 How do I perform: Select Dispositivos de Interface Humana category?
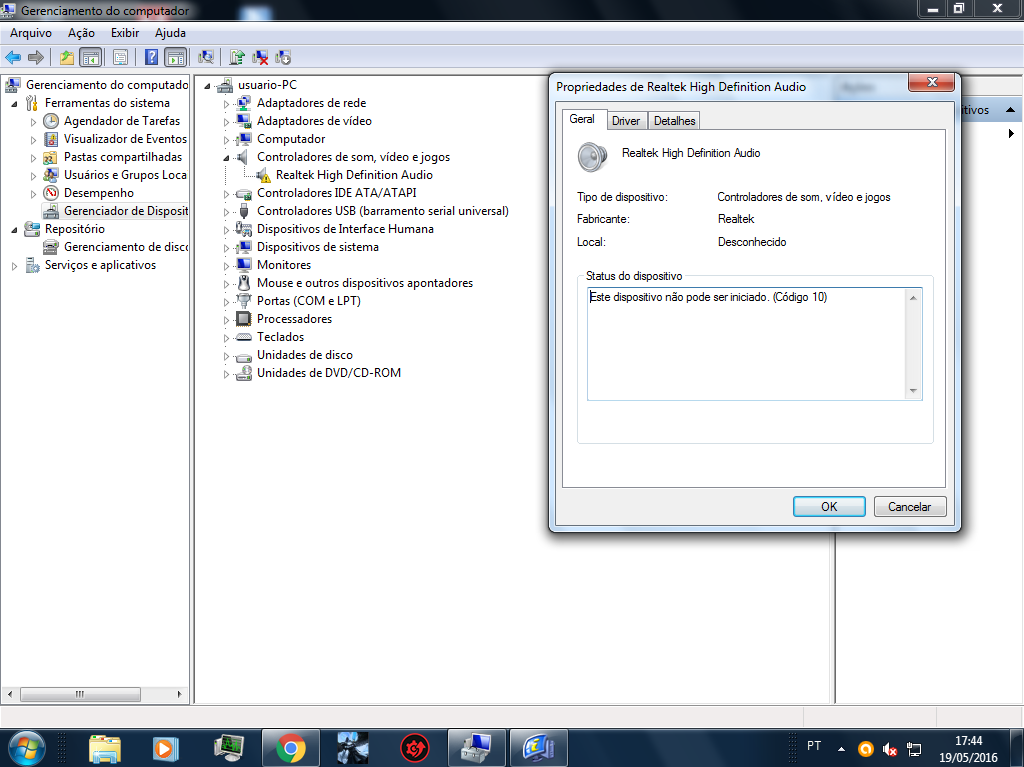pos(345,229)
